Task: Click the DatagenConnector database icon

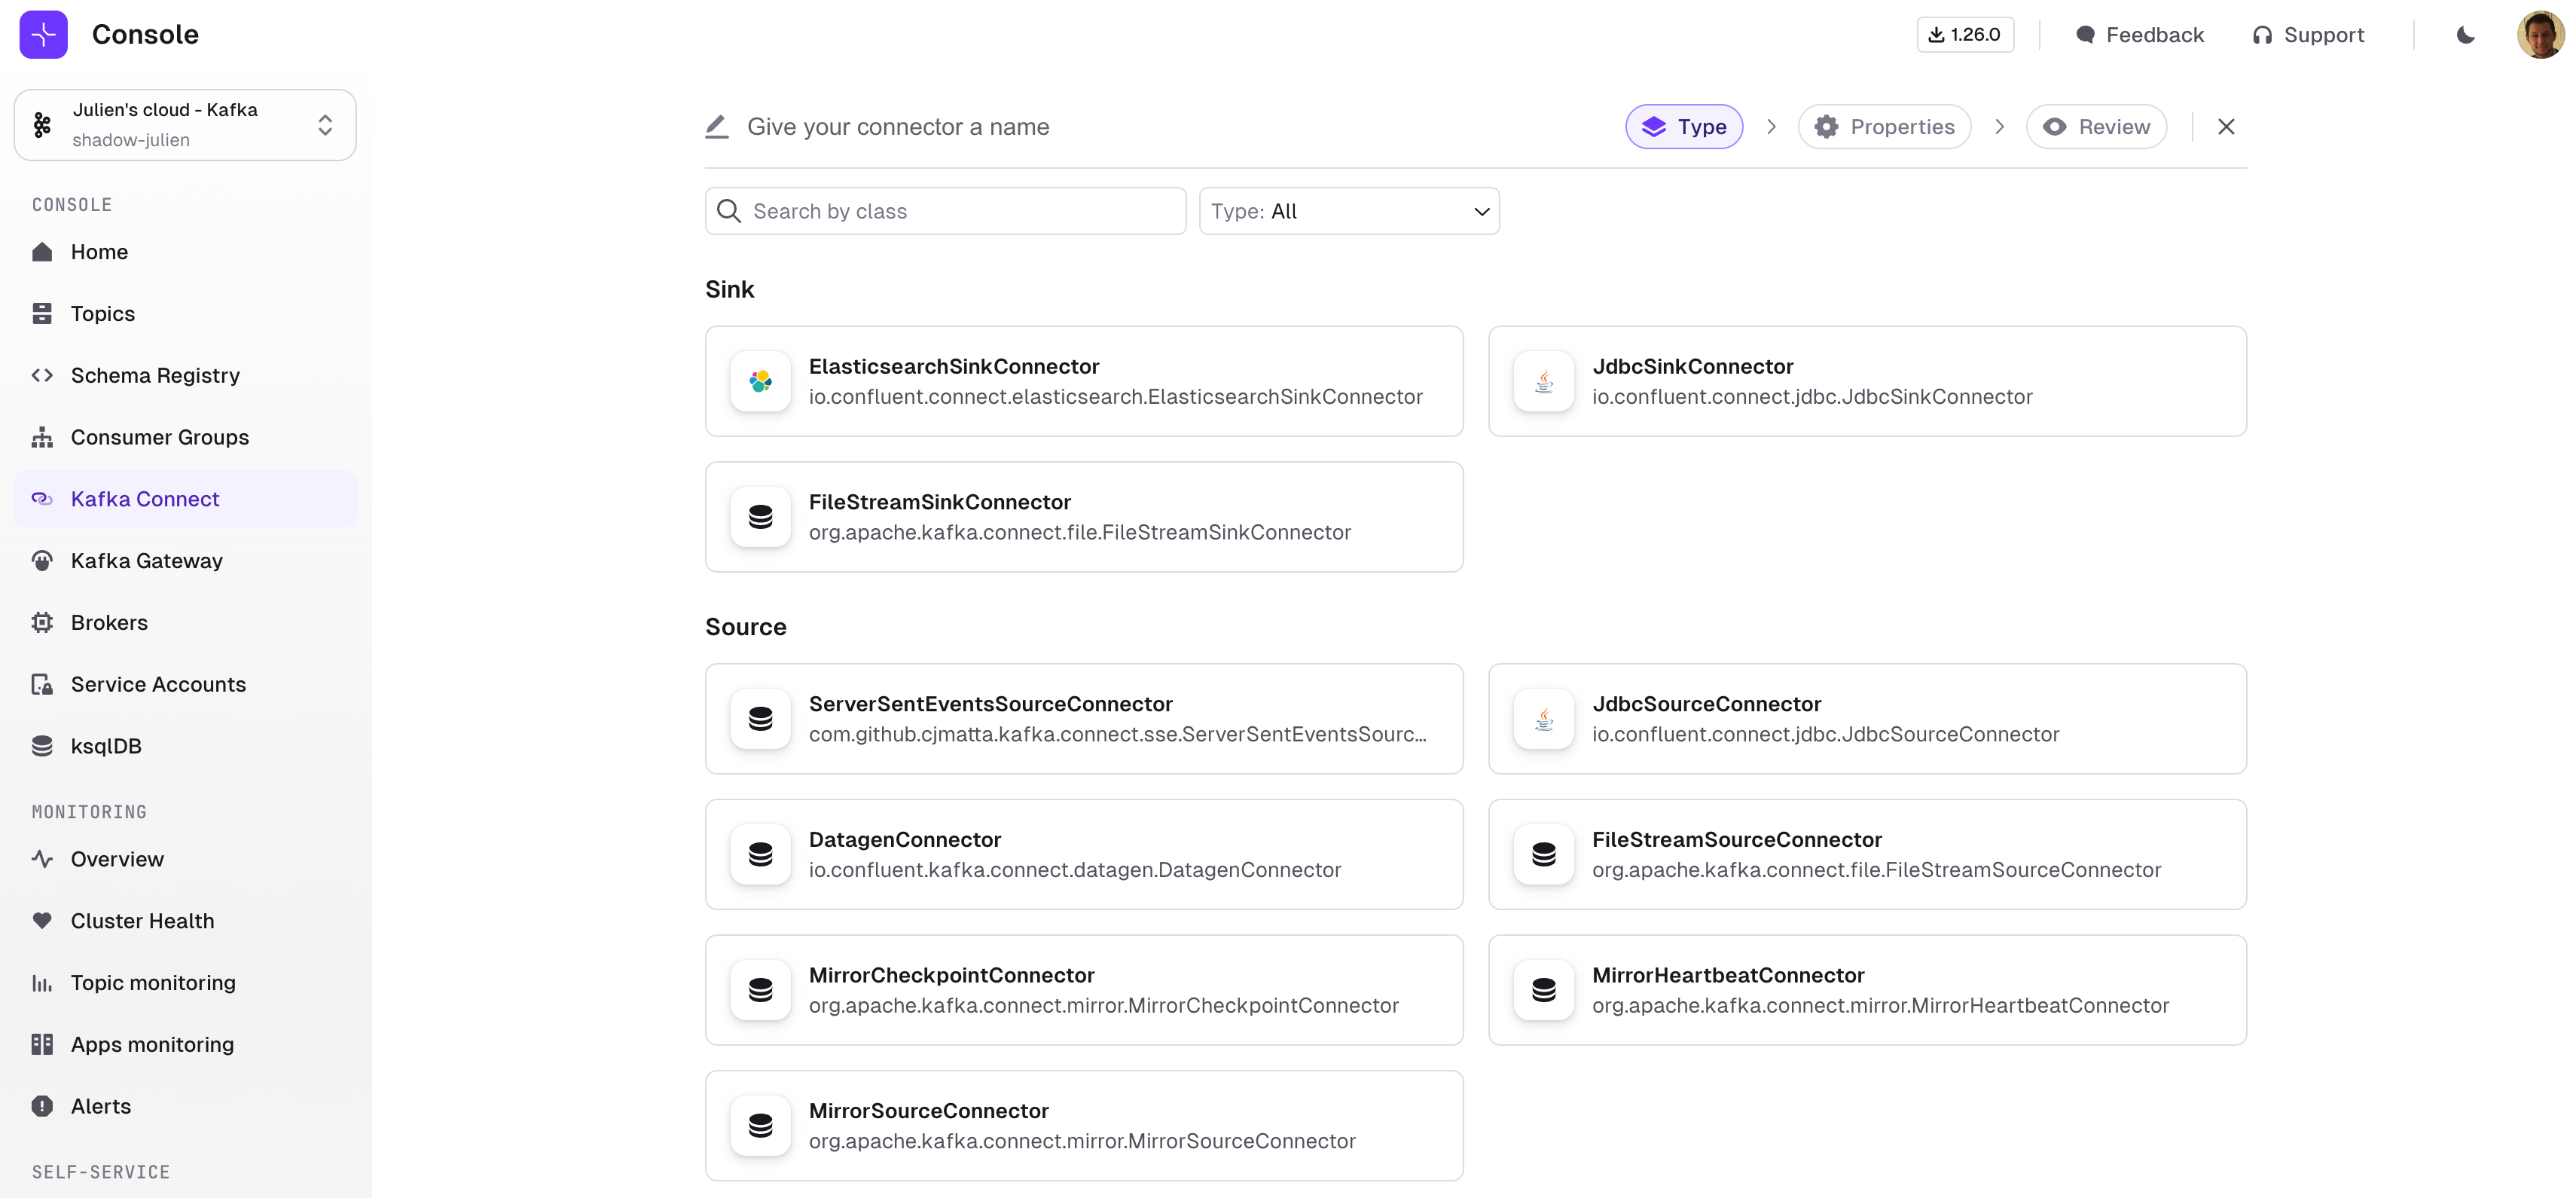Action: pos(761,854)
